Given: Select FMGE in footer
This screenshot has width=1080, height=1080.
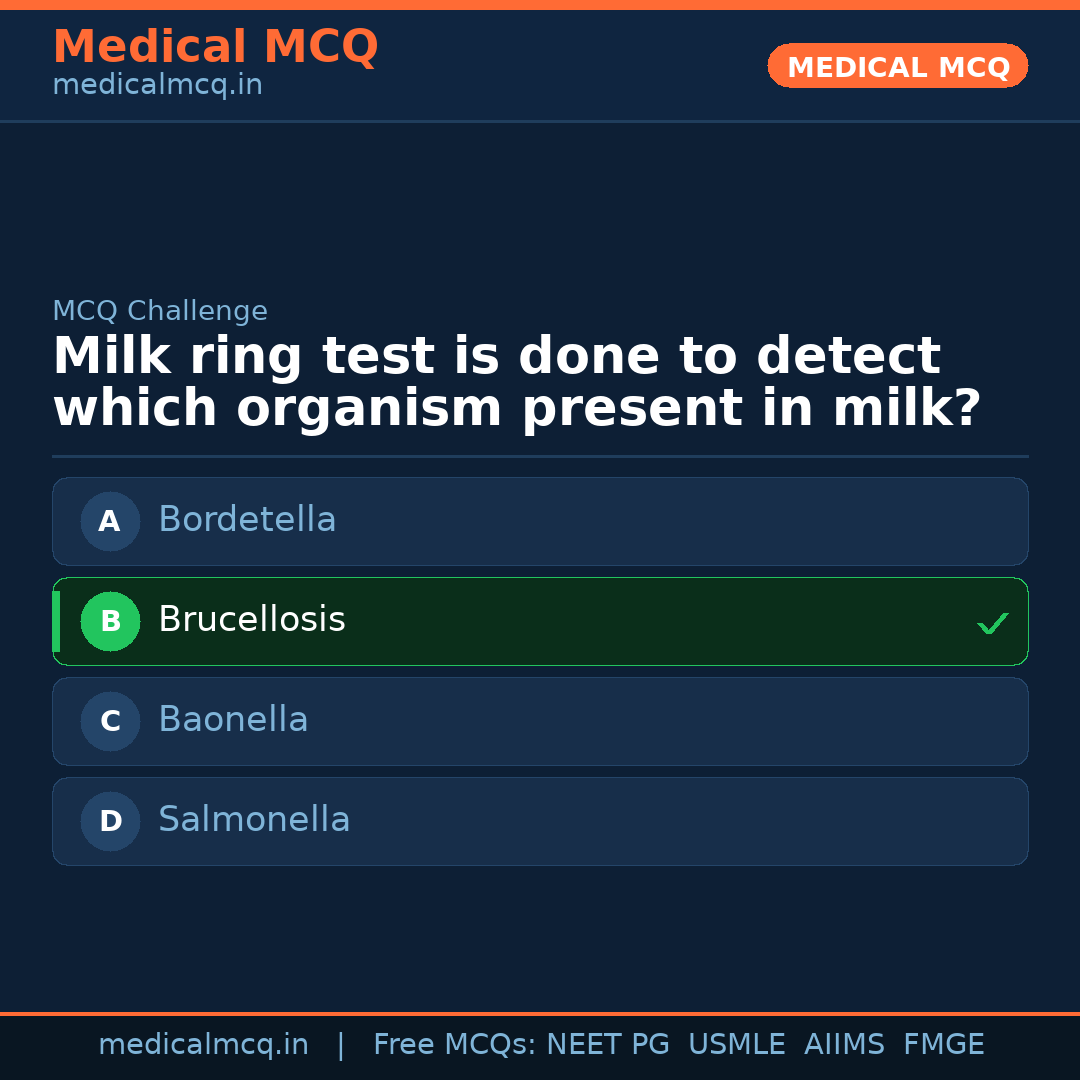Looking at the screenshot, I should pyautogui.click(x=943, y=1045).
